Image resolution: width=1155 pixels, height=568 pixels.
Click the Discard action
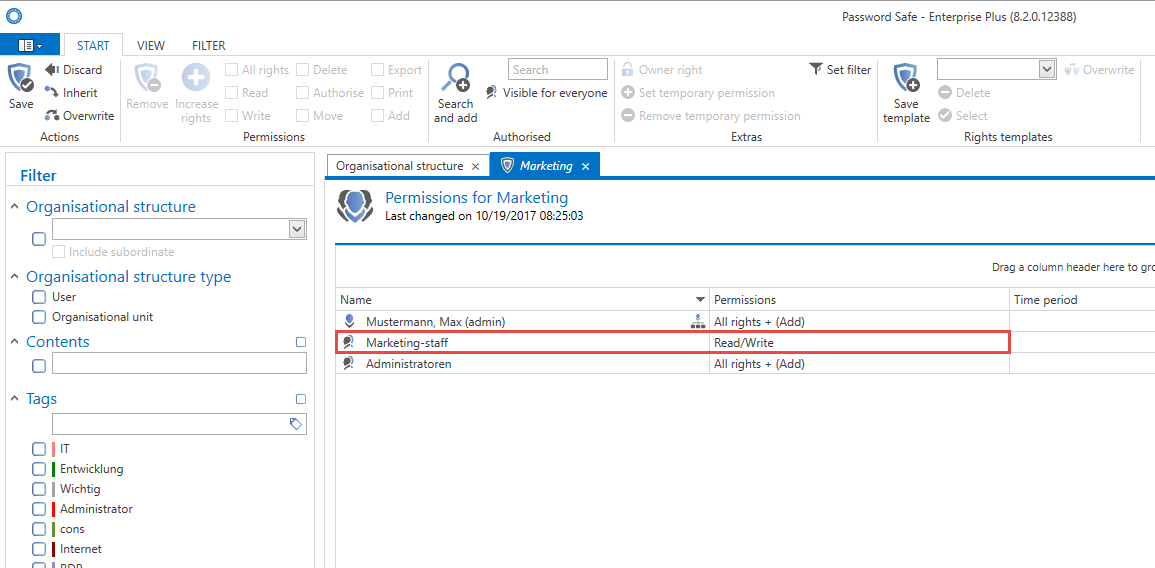coord(73,69)
